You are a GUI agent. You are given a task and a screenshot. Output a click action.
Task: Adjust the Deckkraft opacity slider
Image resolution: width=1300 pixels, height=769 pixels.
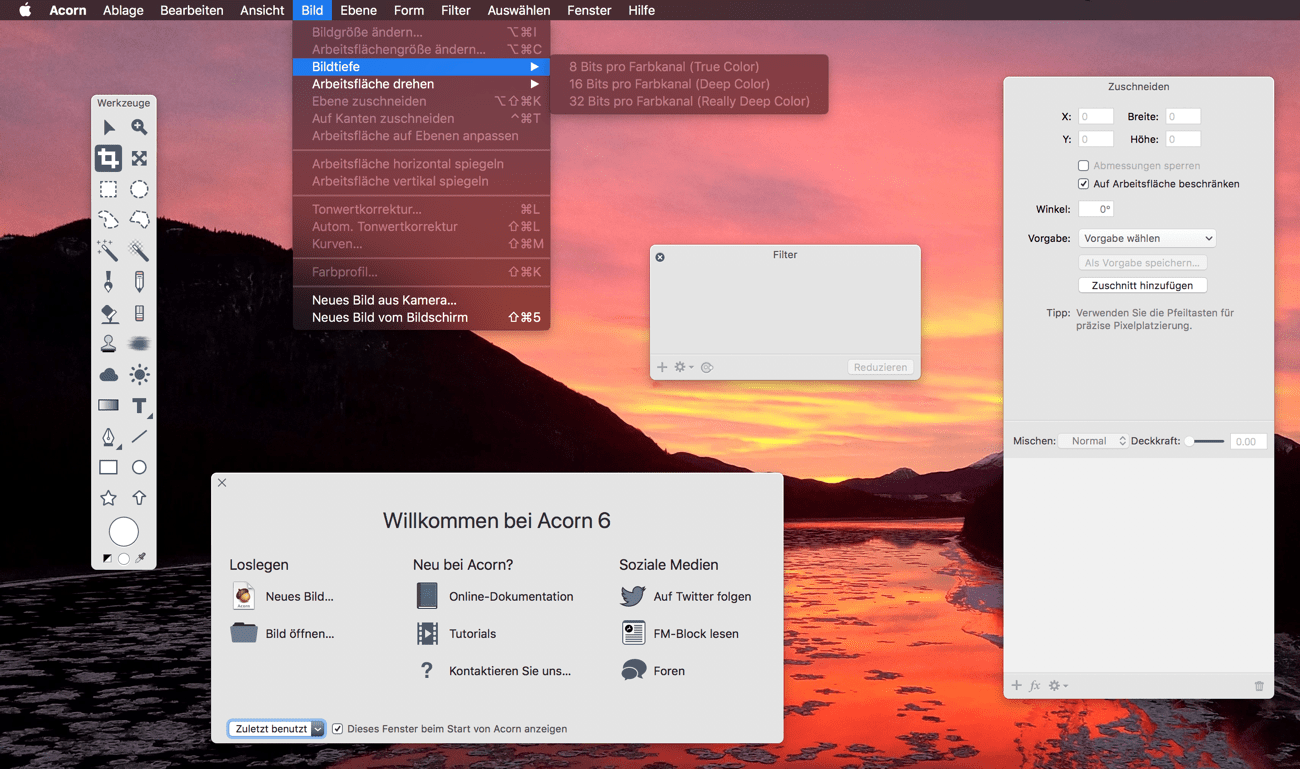pyautogui.click(x=1206, y=441)
